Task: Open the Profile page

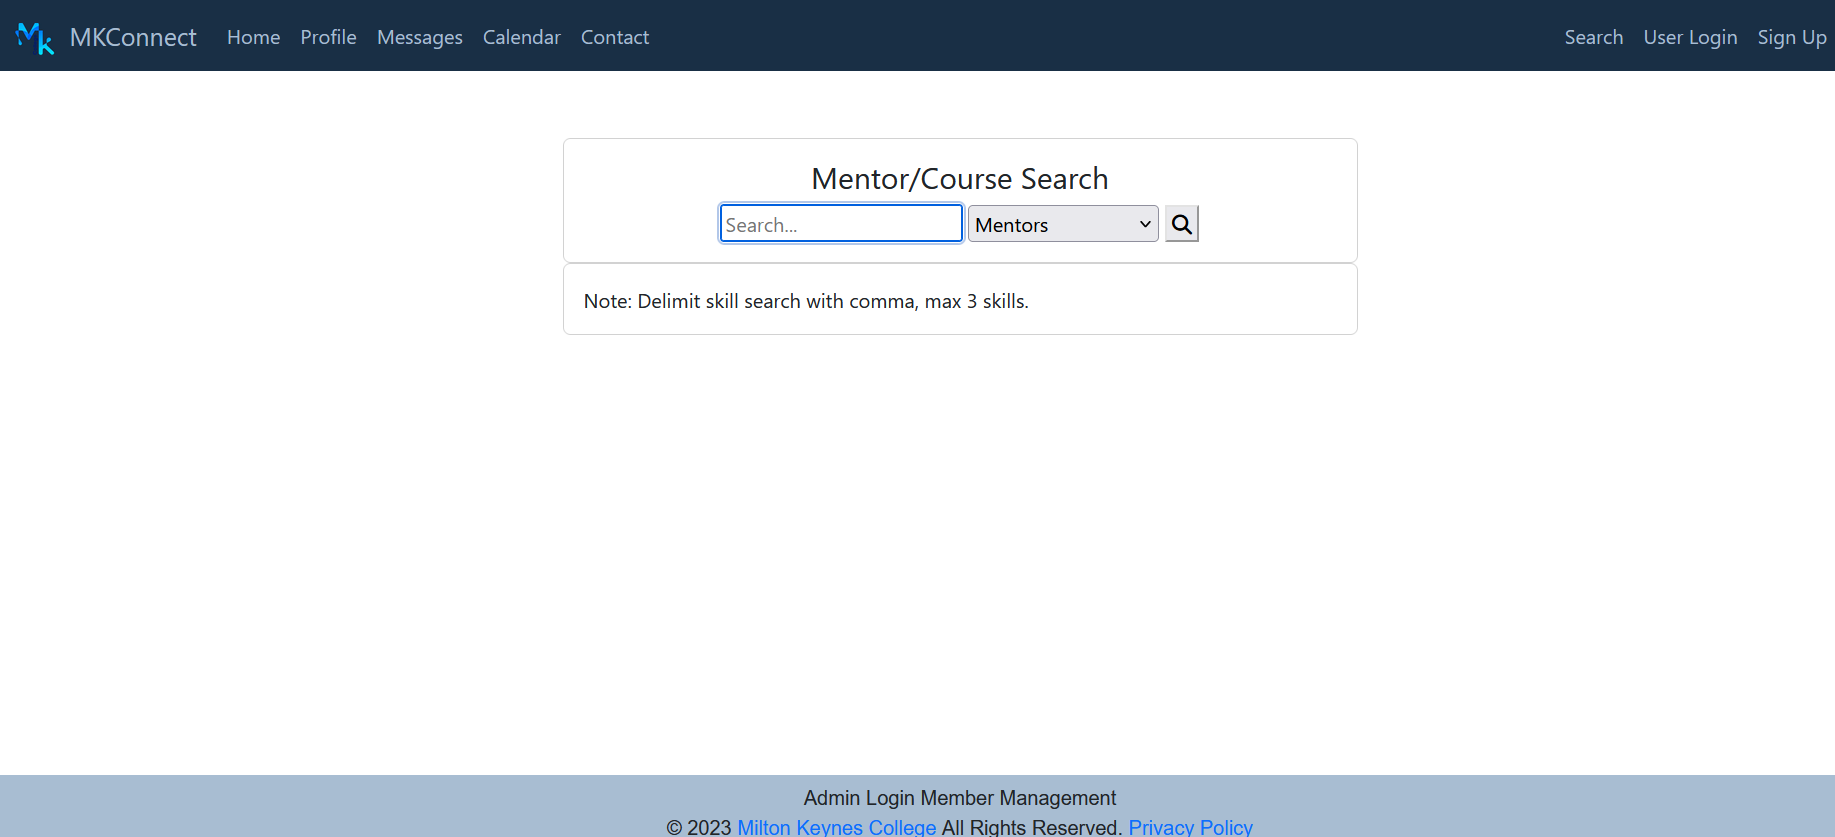Action: tap(328, 38)
